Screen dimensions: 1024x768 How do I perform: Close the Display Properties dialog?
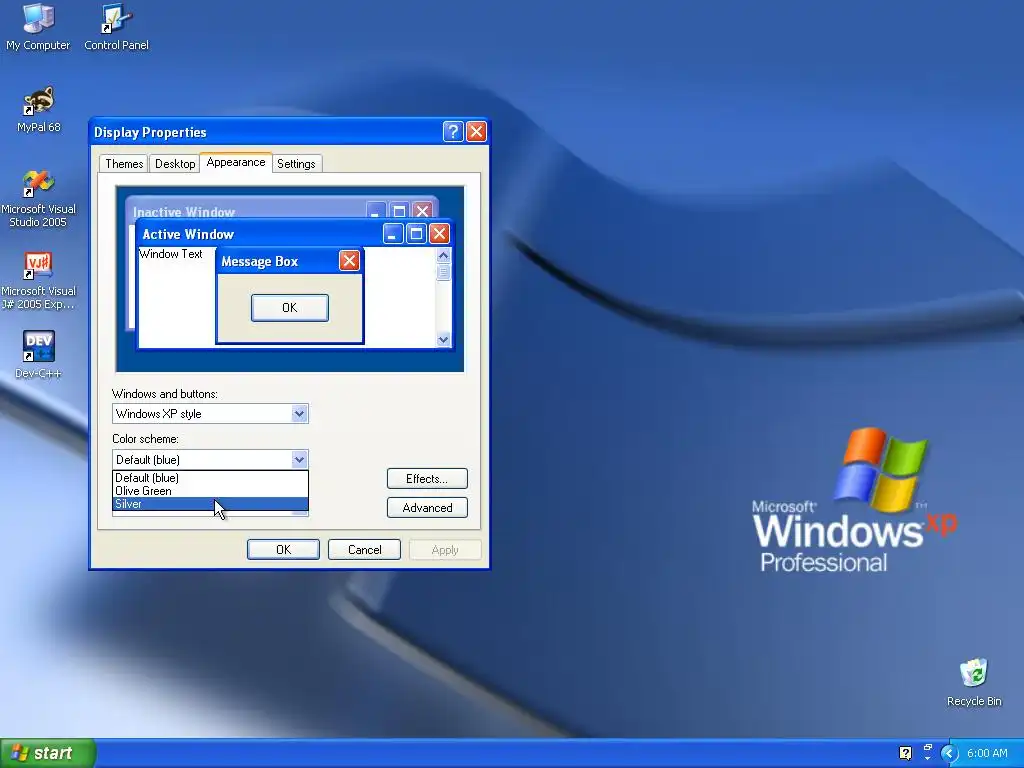477,132
